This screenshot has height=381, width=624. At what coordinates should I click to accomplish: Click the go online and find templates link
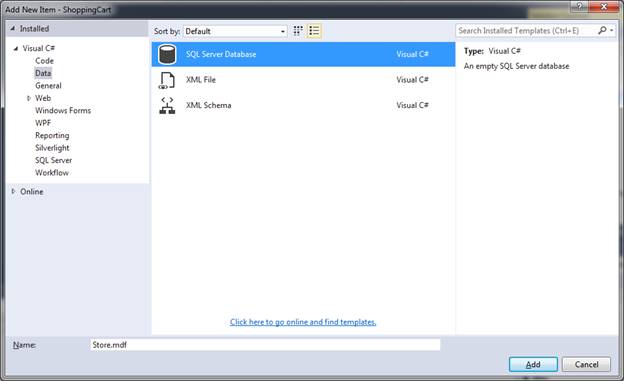click(x=303, y=322)
